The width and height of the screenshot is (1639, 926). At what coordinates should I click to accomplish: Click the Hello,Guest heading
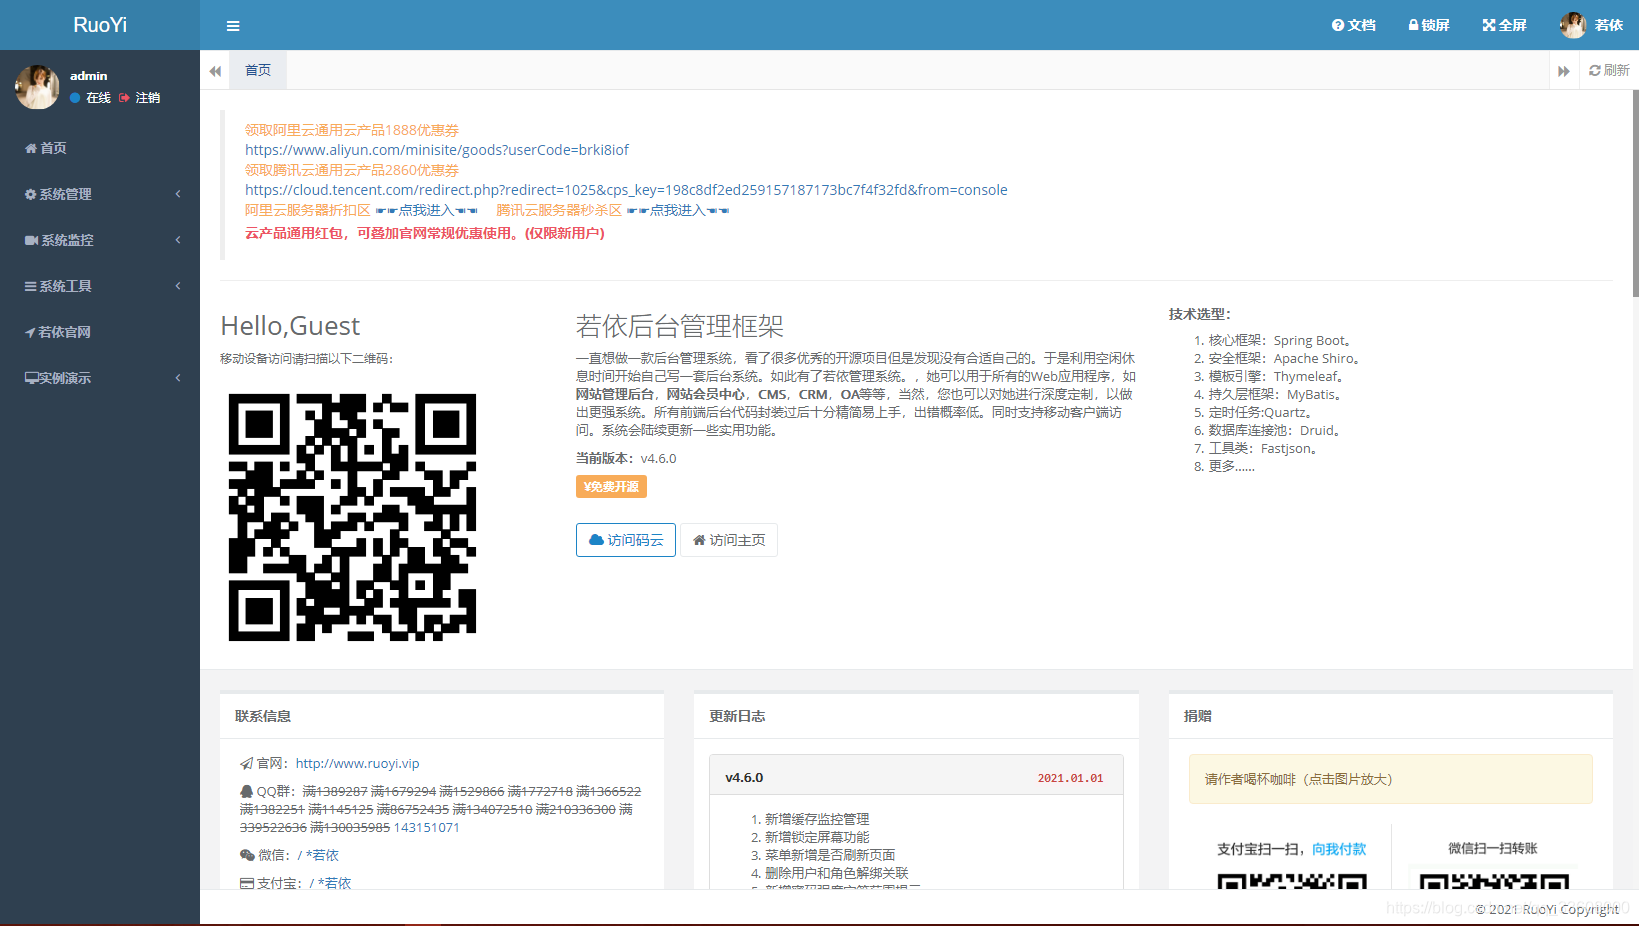(x=290, y=326)
